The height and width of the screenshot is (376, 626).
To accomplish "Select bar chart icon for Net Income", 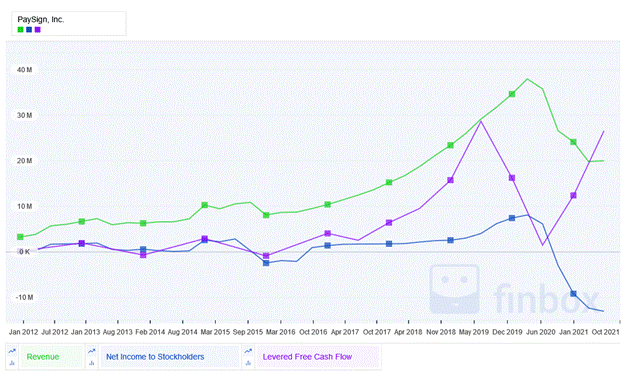I will pos(92,362).
